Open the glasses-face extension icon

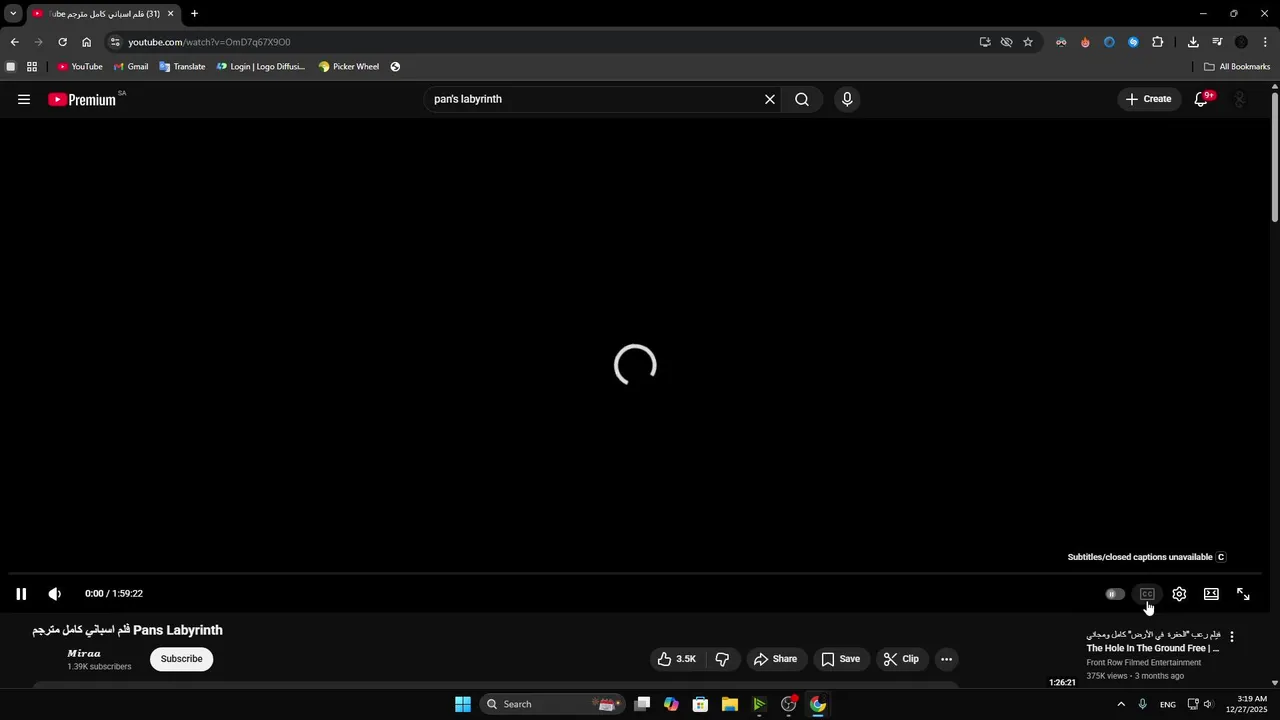1061,42
